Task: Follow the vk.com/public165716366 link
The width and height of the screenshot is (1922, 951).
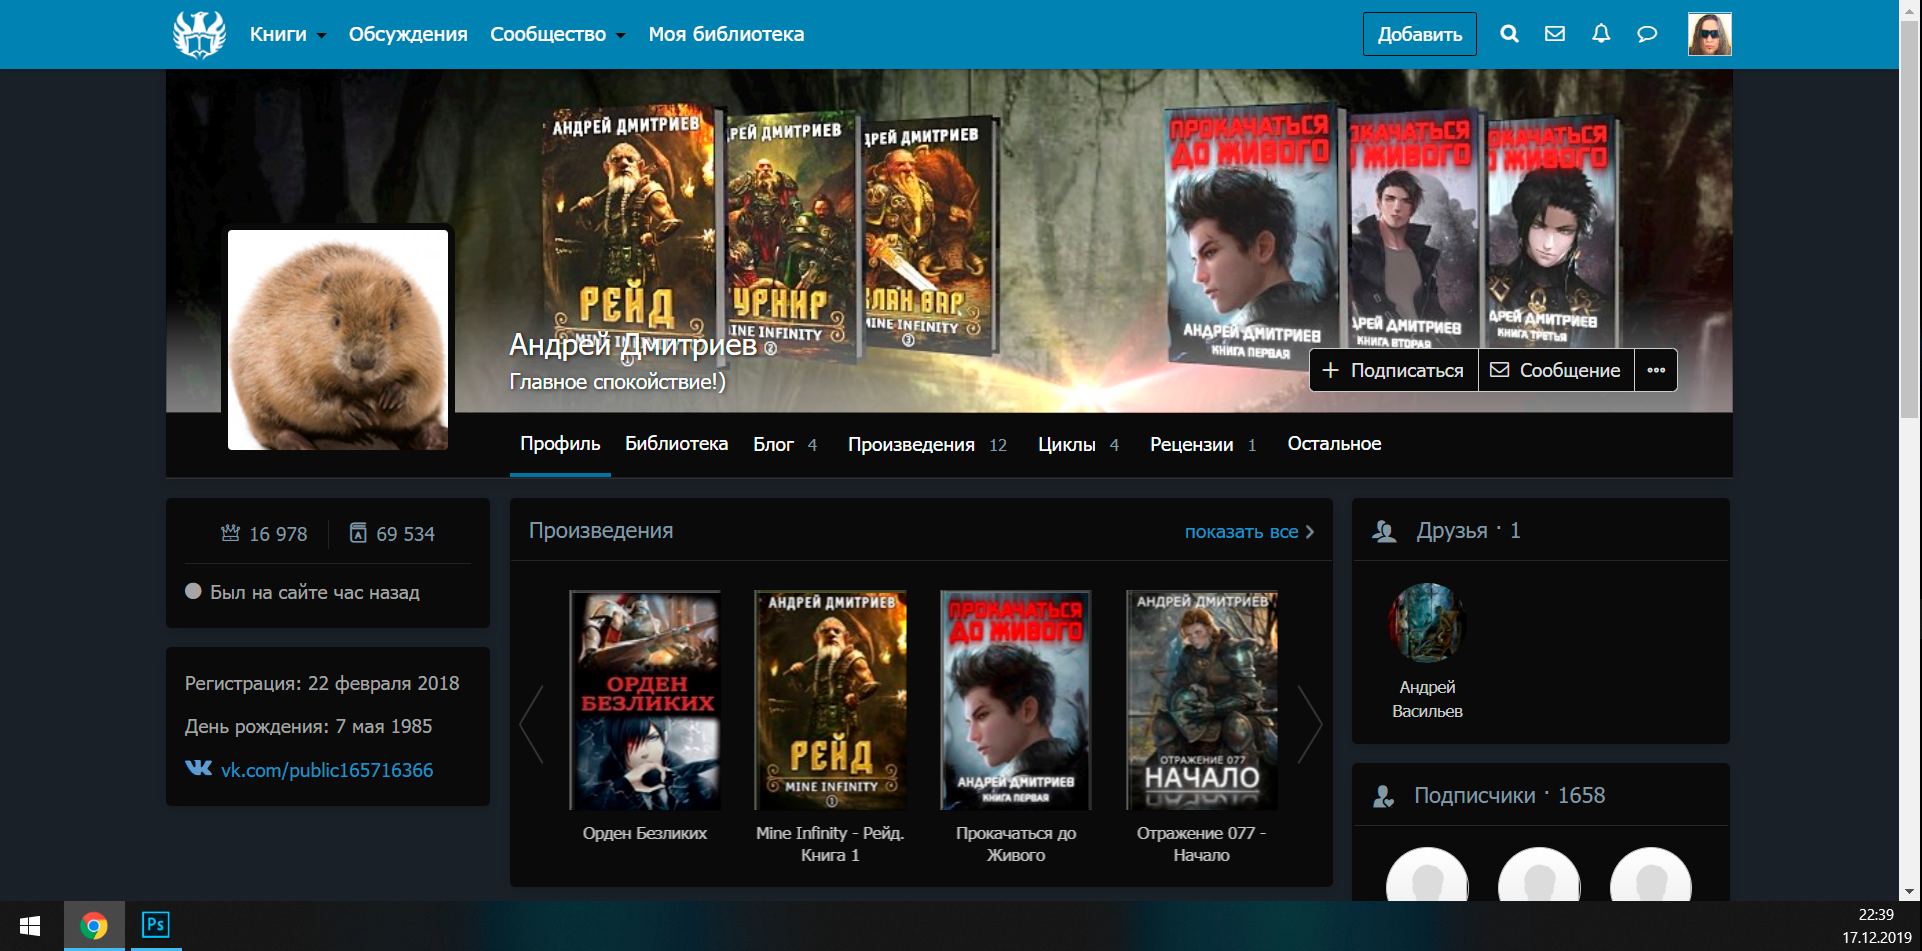Action: (x=326, y=770)
